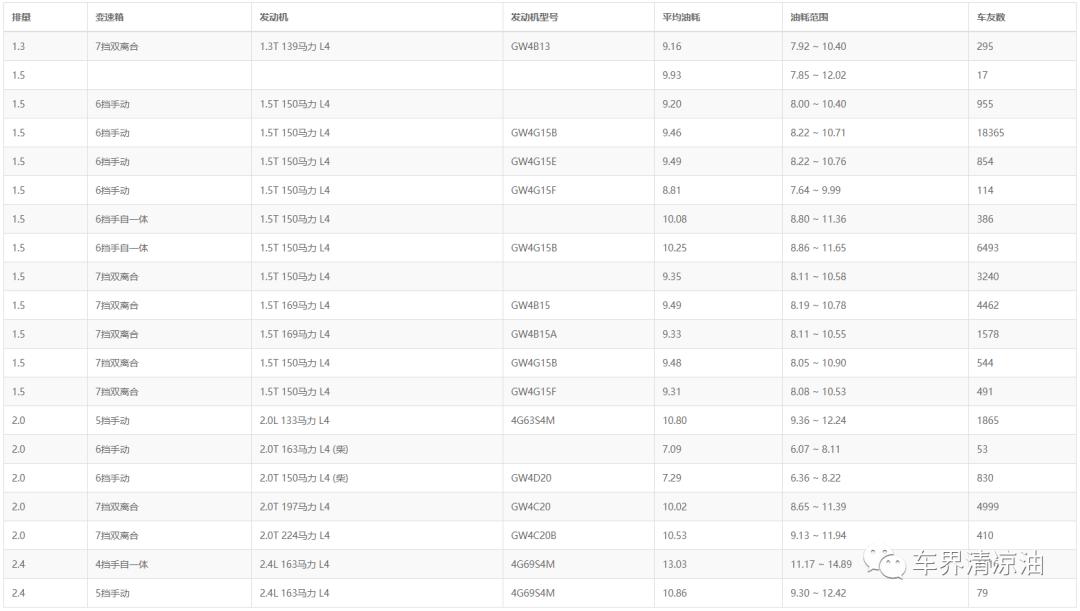Click owner count 114
The width and height of the screenshot is (1080, 611).
pos(985,190)
